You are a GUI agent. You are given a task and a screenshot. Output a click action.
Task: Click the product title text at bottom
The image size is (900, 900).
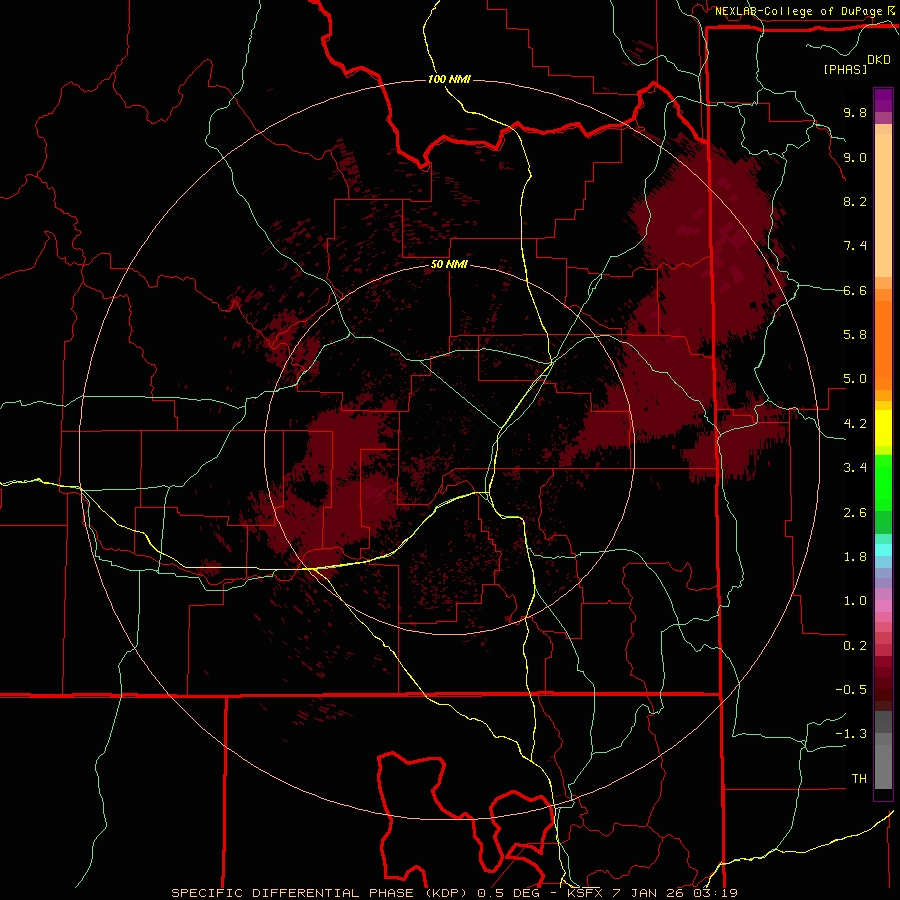[454, 893]
